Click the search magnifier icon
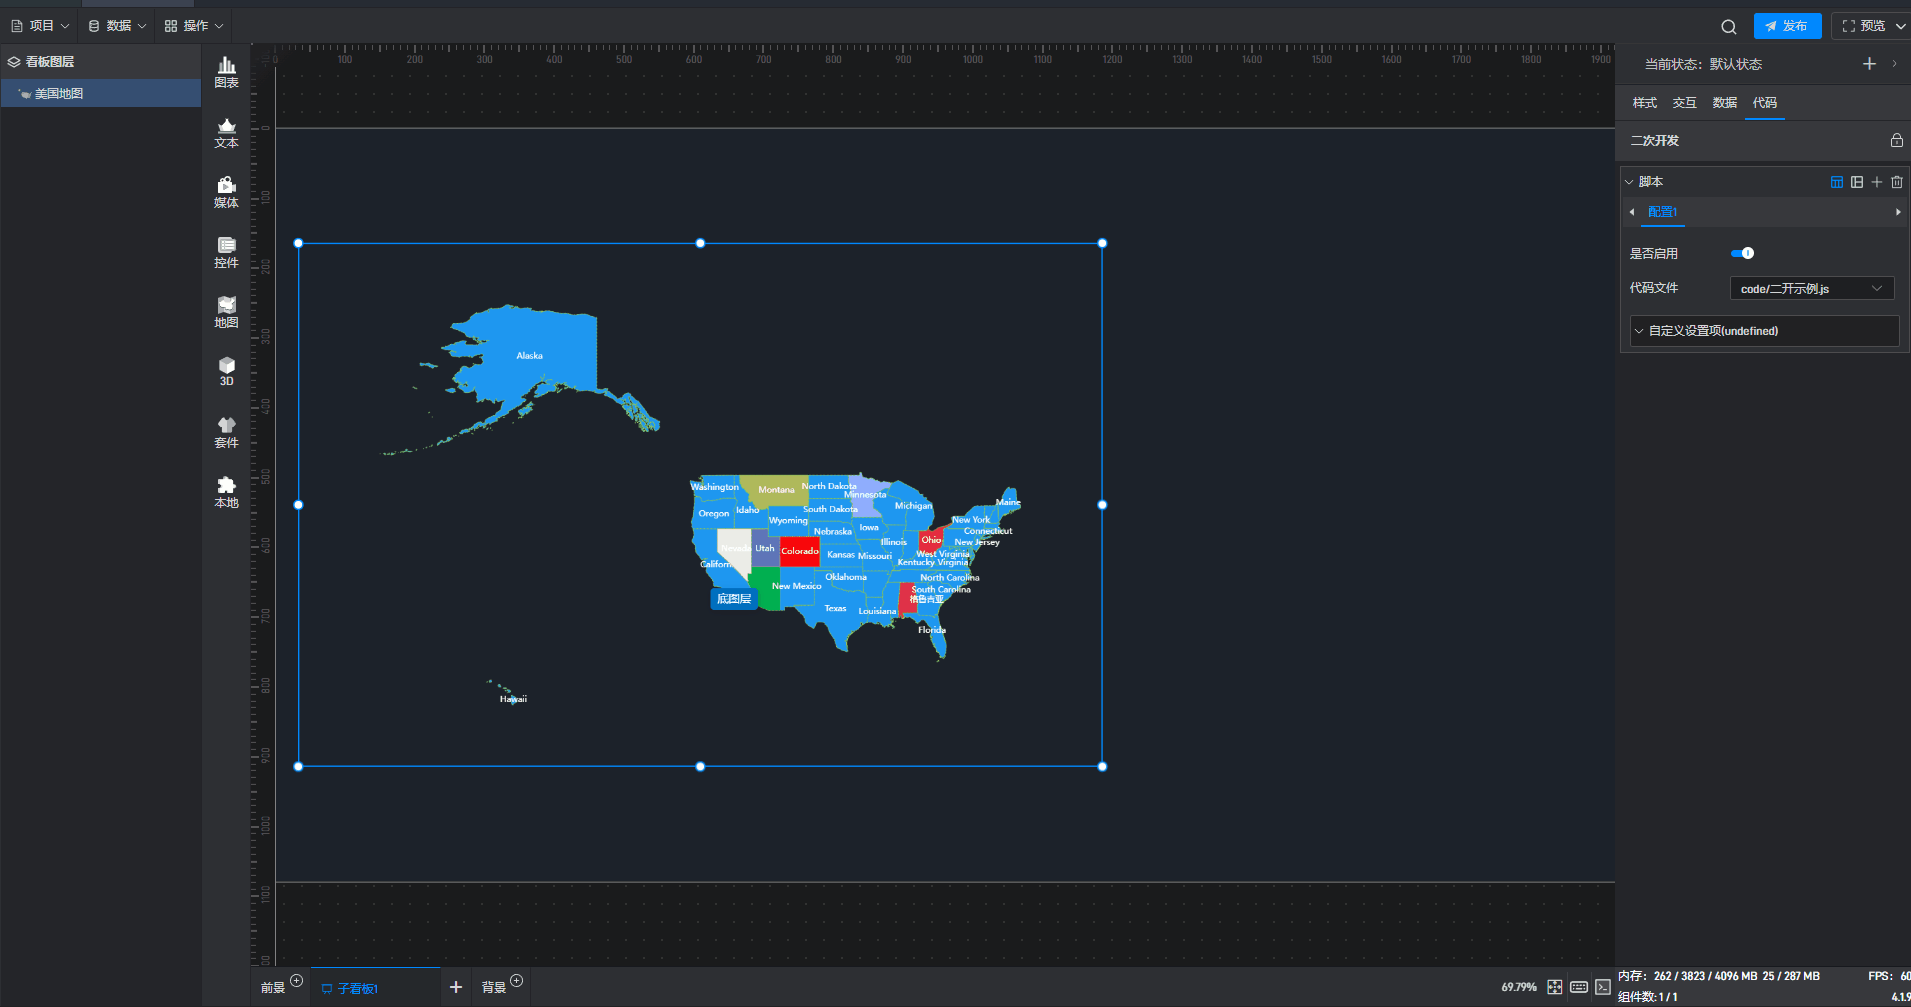 tap(1728, 26)
